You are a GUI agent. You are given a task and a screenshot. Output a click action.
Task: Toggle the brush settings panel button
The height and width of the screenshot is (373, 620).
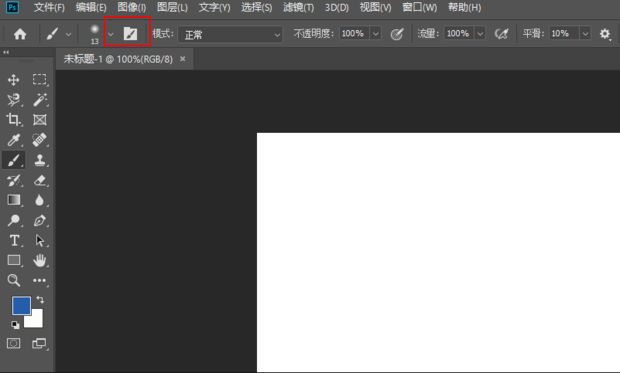click(130, 34)
